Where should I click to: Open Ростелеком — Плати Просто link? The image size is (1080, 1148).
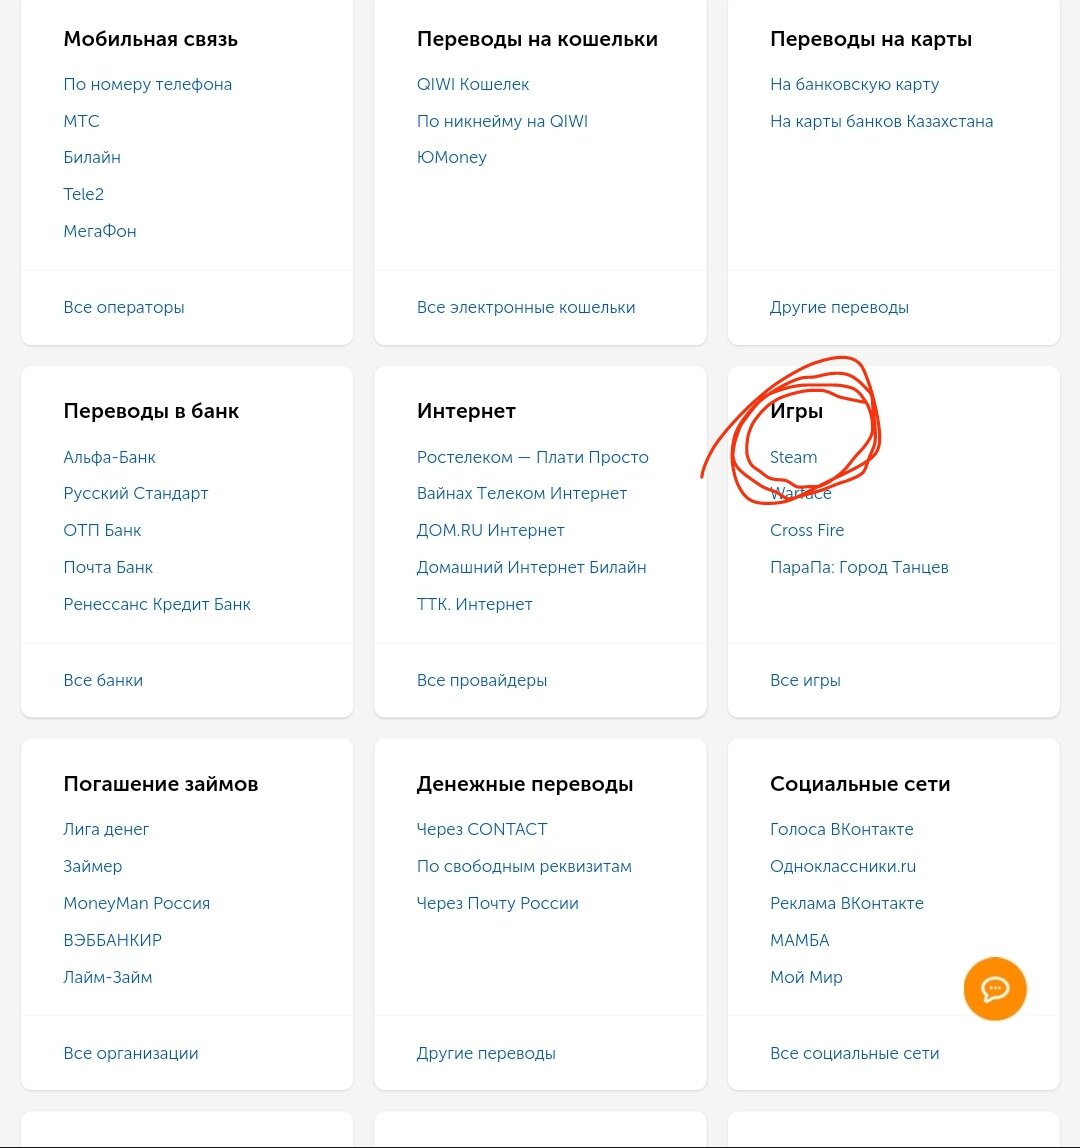(x=532, y=458)
